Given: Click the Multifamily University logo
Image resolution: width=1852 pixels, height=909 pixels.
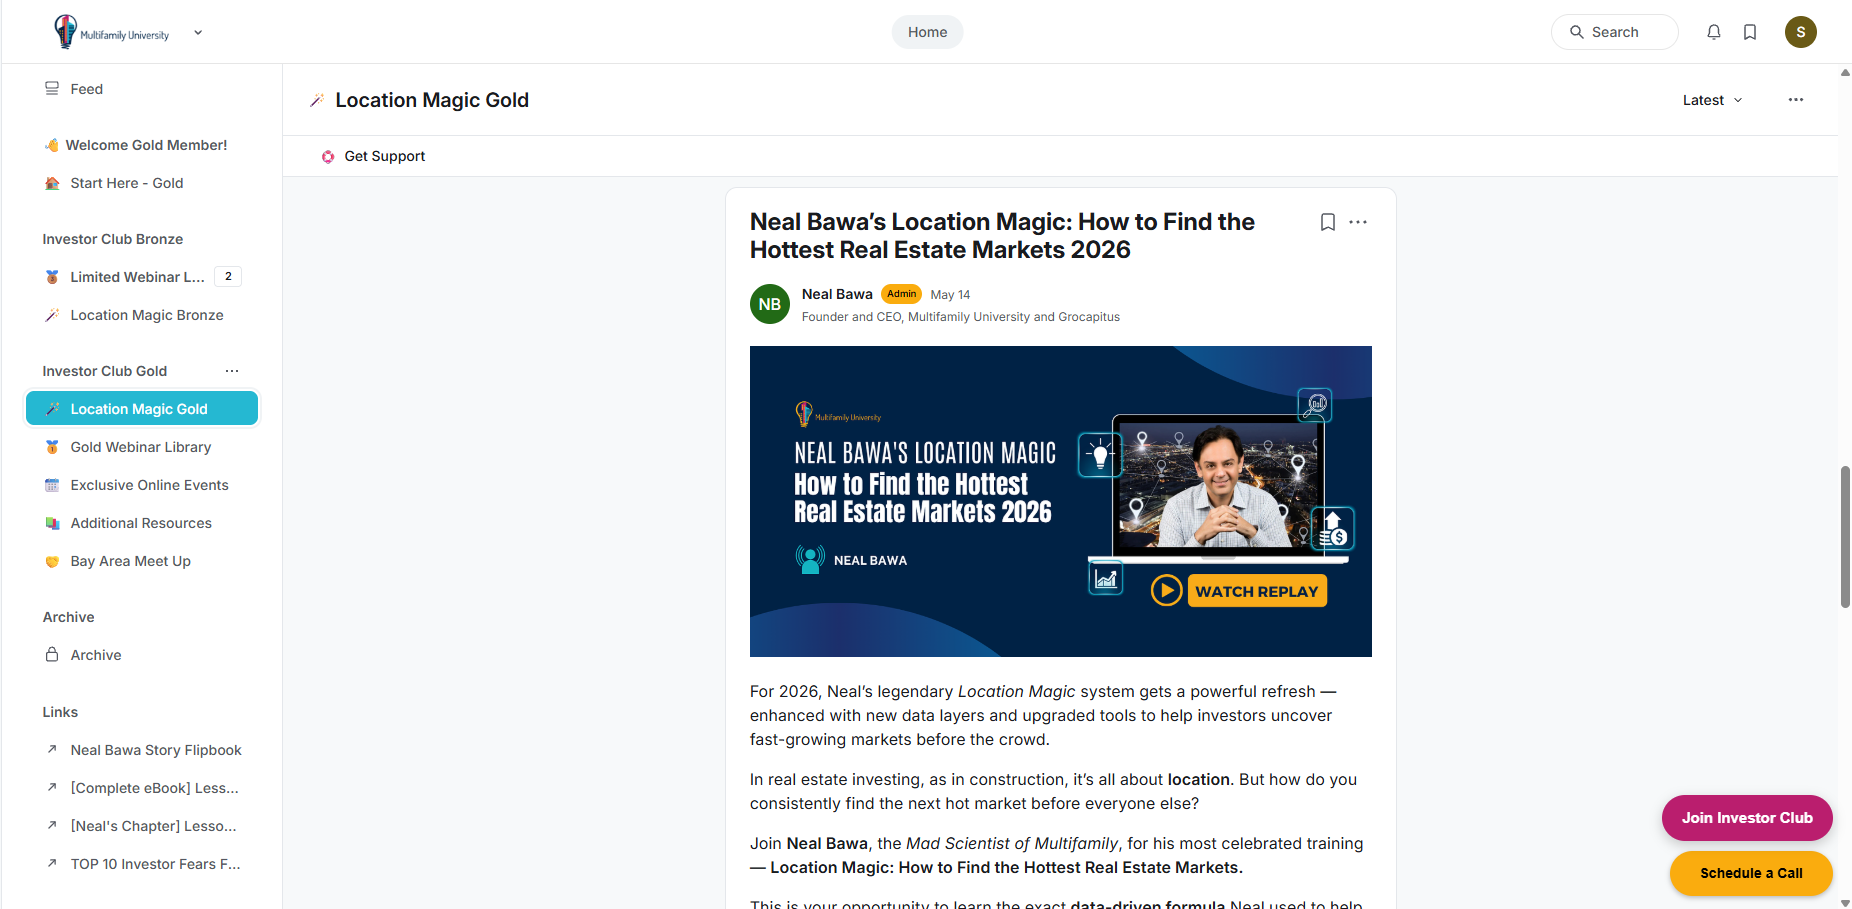Looking at the screenshot, I should pyautogui.click(x=113, y=32).
